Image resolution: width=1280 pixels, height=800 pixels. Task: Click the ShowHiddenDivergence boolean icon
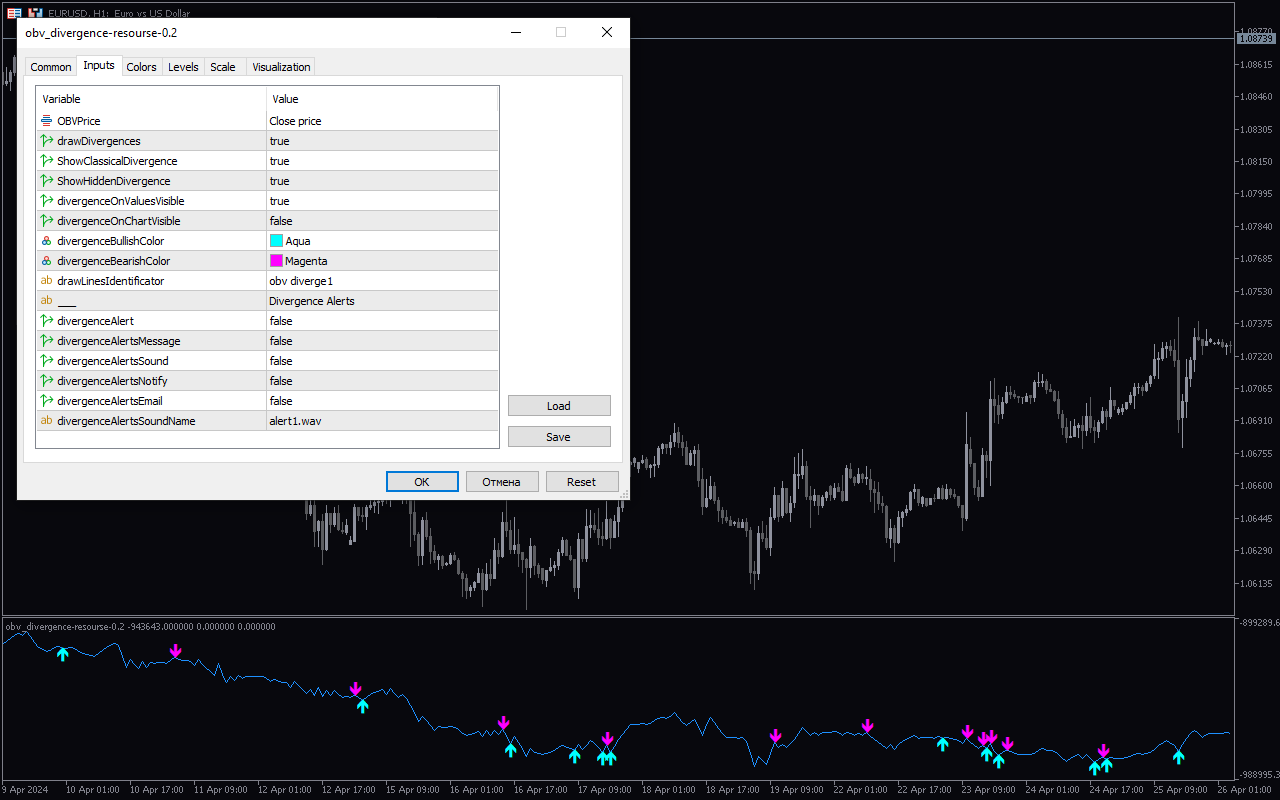(46, 181)
